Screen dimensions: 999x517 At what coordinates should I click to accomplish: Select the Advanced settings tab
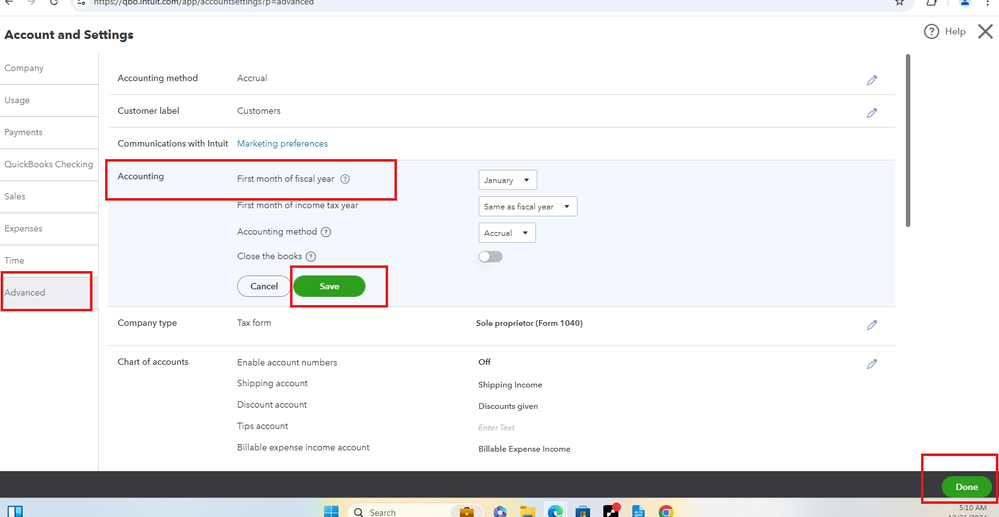49,293
